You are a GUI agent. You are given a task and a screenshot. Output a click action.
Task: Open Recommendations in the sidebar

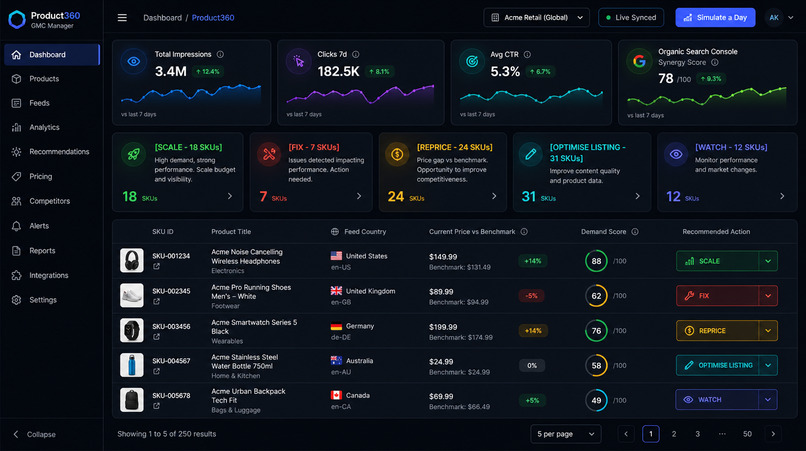point(51,152)
